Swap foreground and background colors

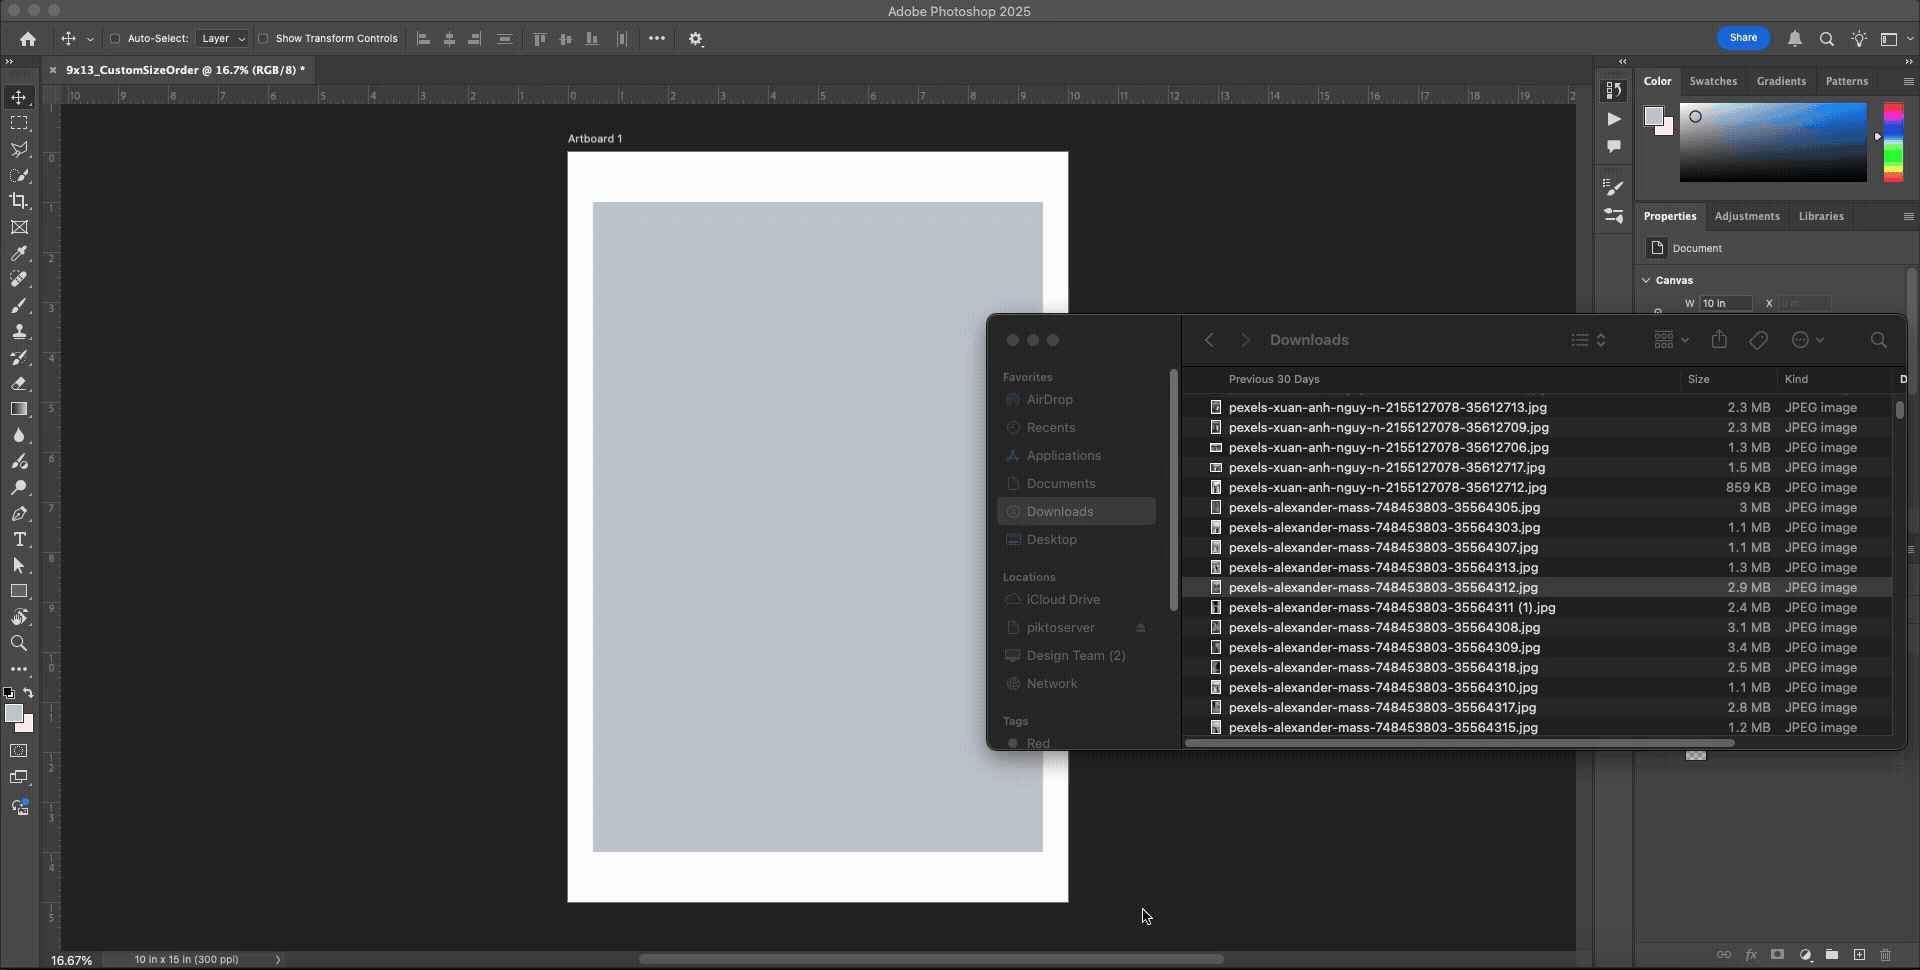[x=28, y=692]
